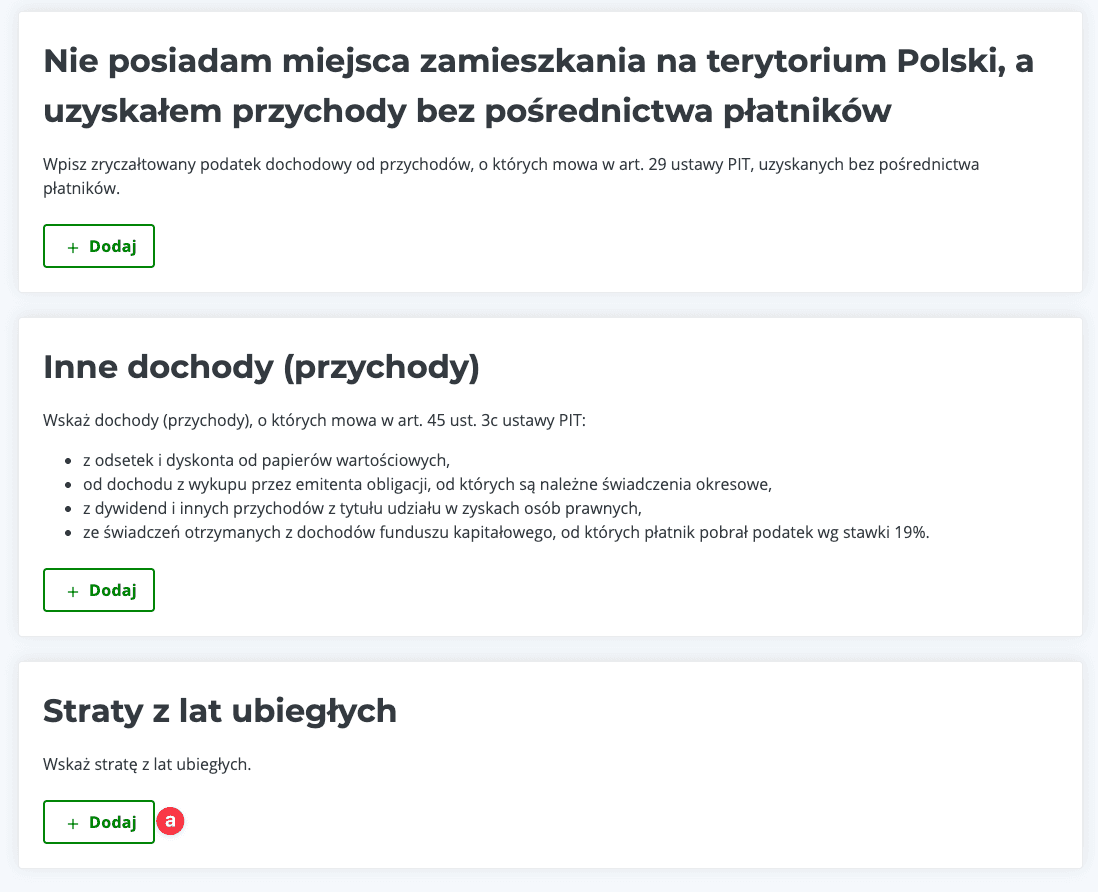This screenshot has width=1098, height=892.
Task: Click Dodaj under Inne dochody (przychody)
Action: point(99,589)
